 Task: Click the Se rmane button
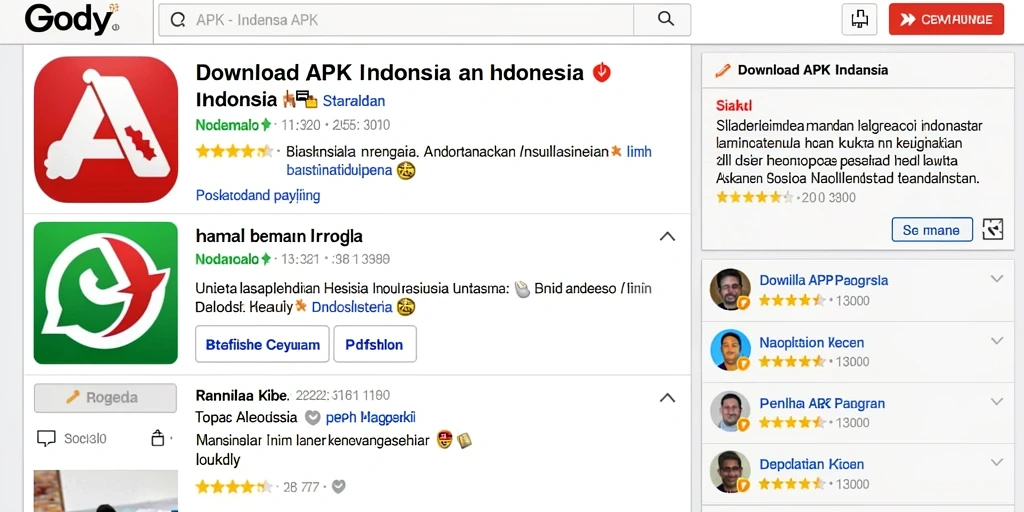tap(932, 230)
